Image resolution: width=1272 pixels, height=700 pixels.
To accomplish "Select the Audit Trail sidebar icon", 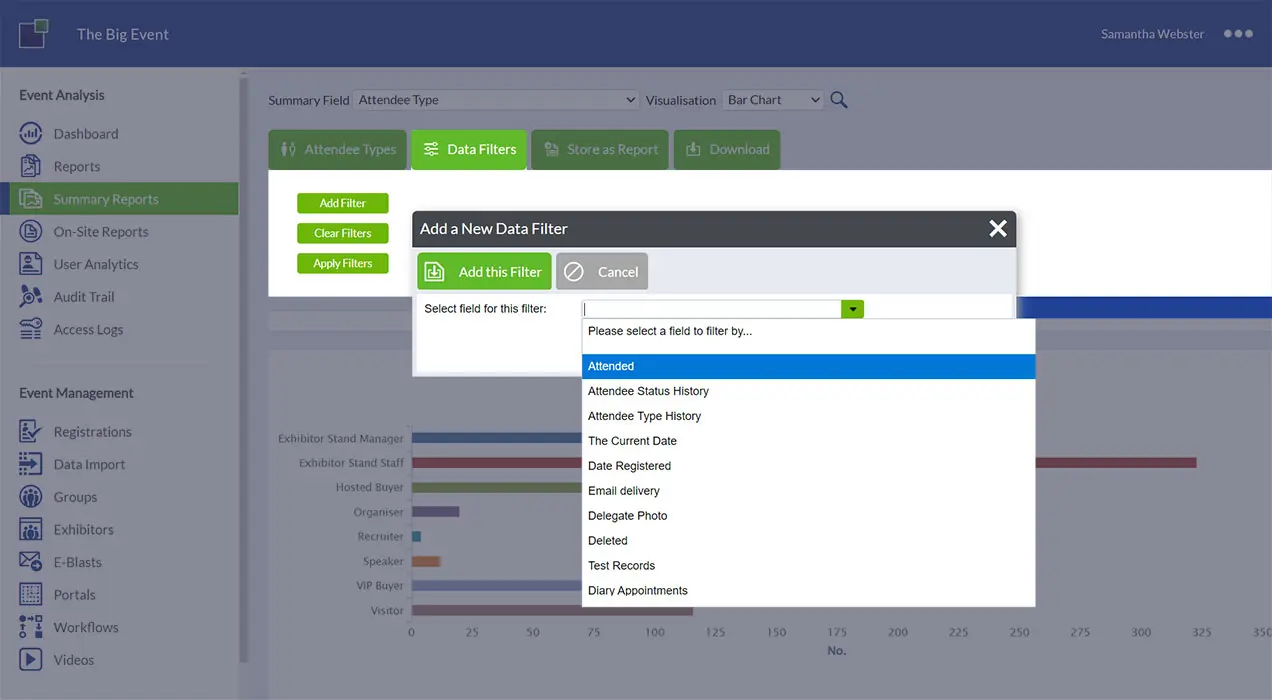I will 32,296.
